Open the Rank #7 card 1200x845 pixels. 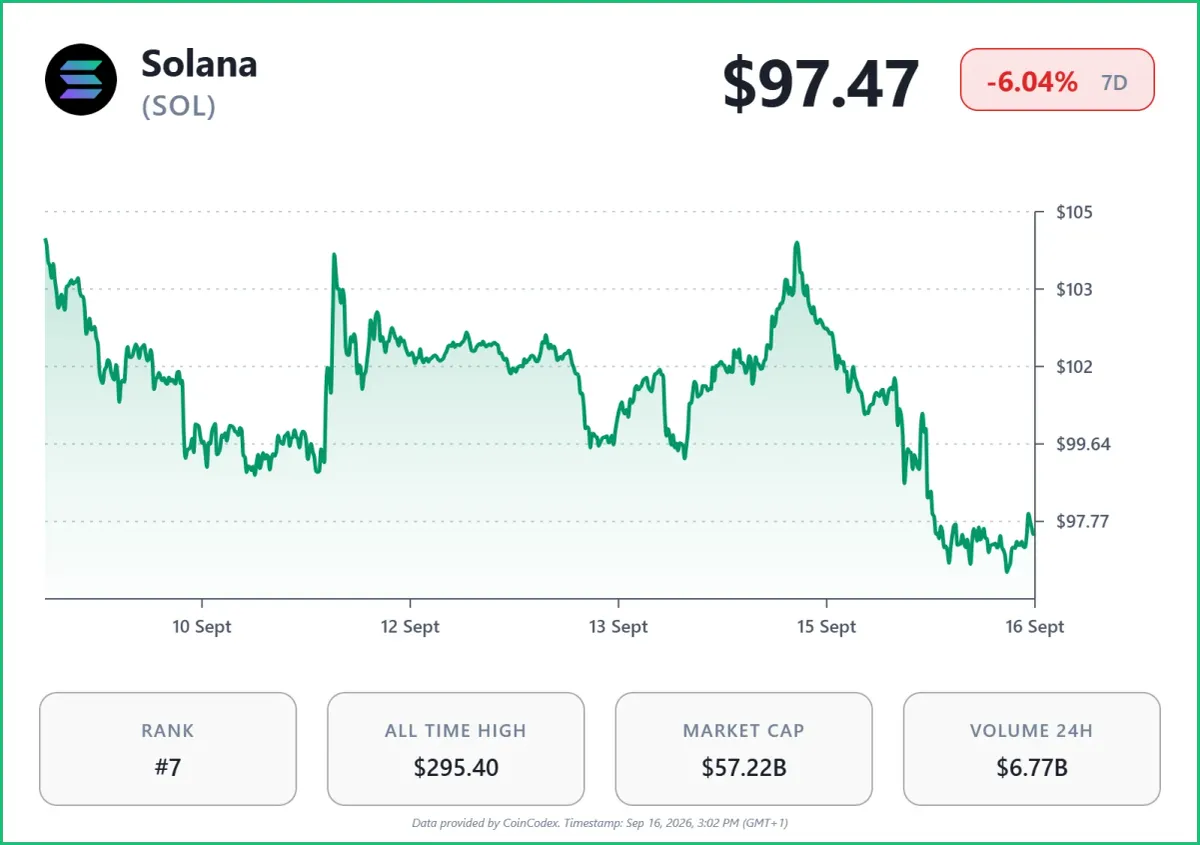(x=168, y=749)
